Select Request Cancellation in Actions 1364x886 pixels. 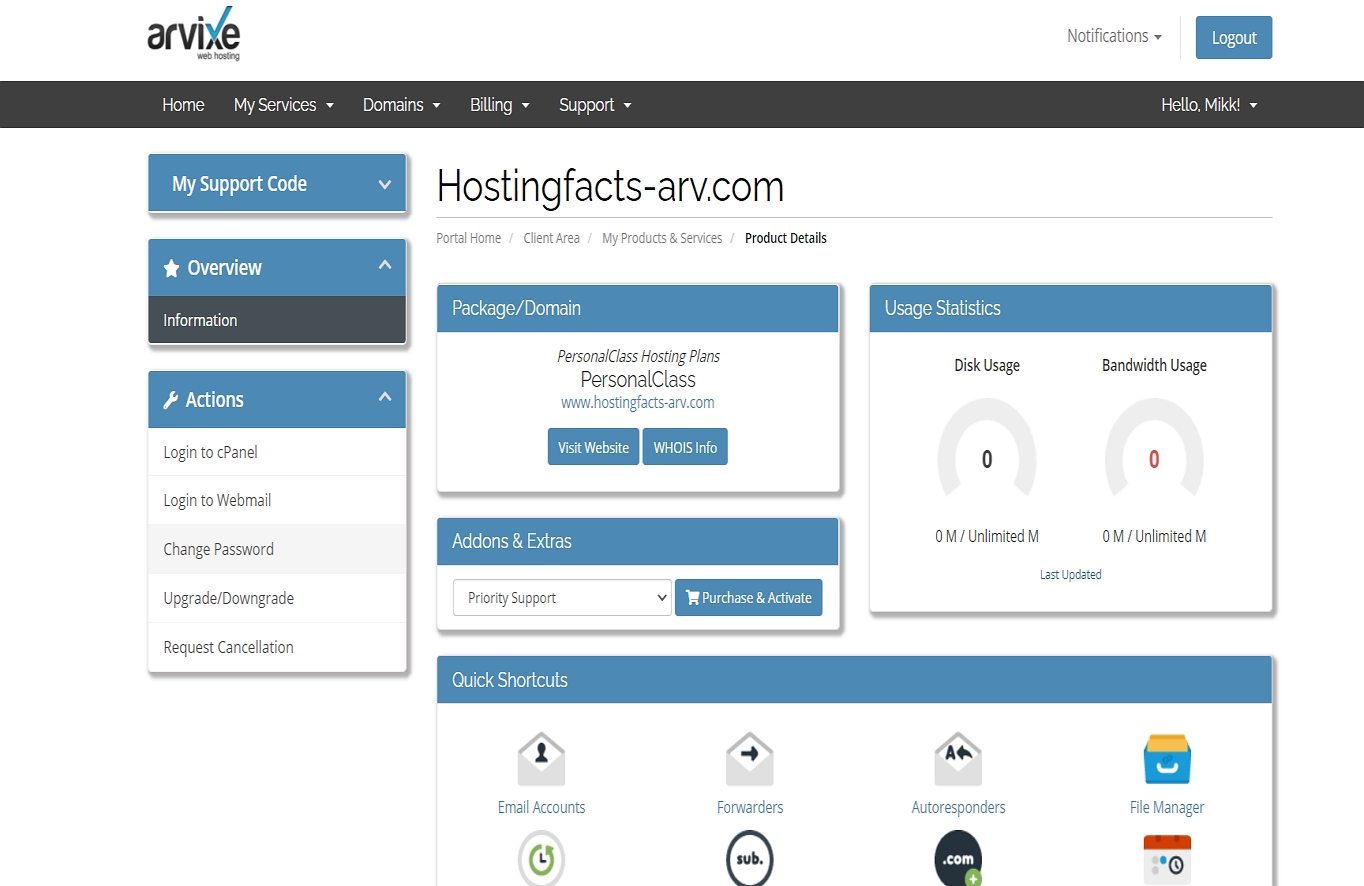pyautogui.click(x=277, y=647)
